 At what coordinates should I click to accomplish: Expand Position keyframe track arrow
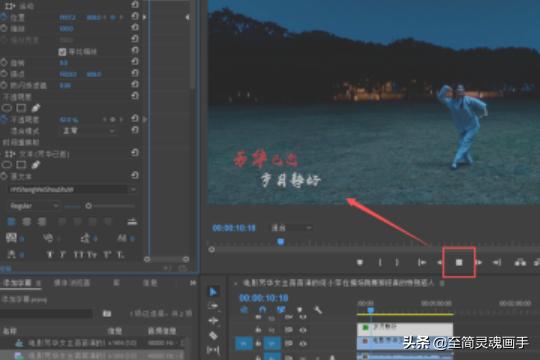[145, 17]
